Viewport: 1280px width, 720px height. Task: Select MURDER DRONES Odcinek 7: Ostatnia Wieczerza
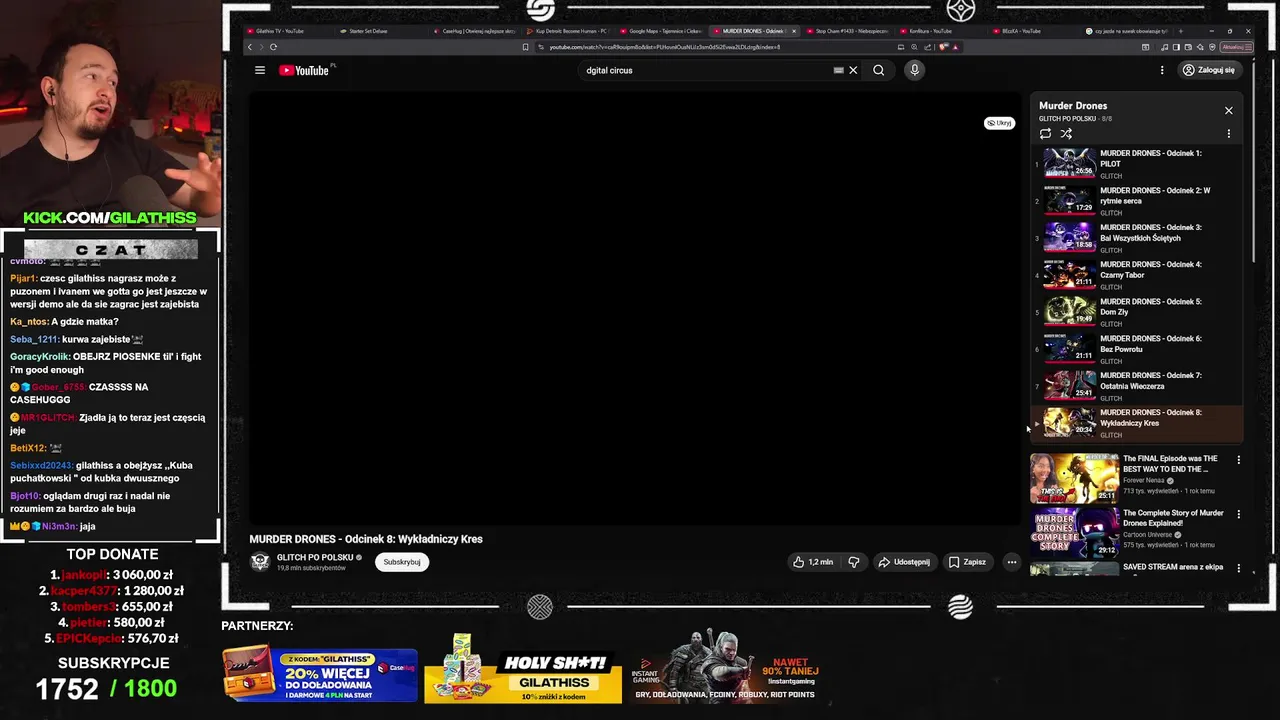(1137, 386)
